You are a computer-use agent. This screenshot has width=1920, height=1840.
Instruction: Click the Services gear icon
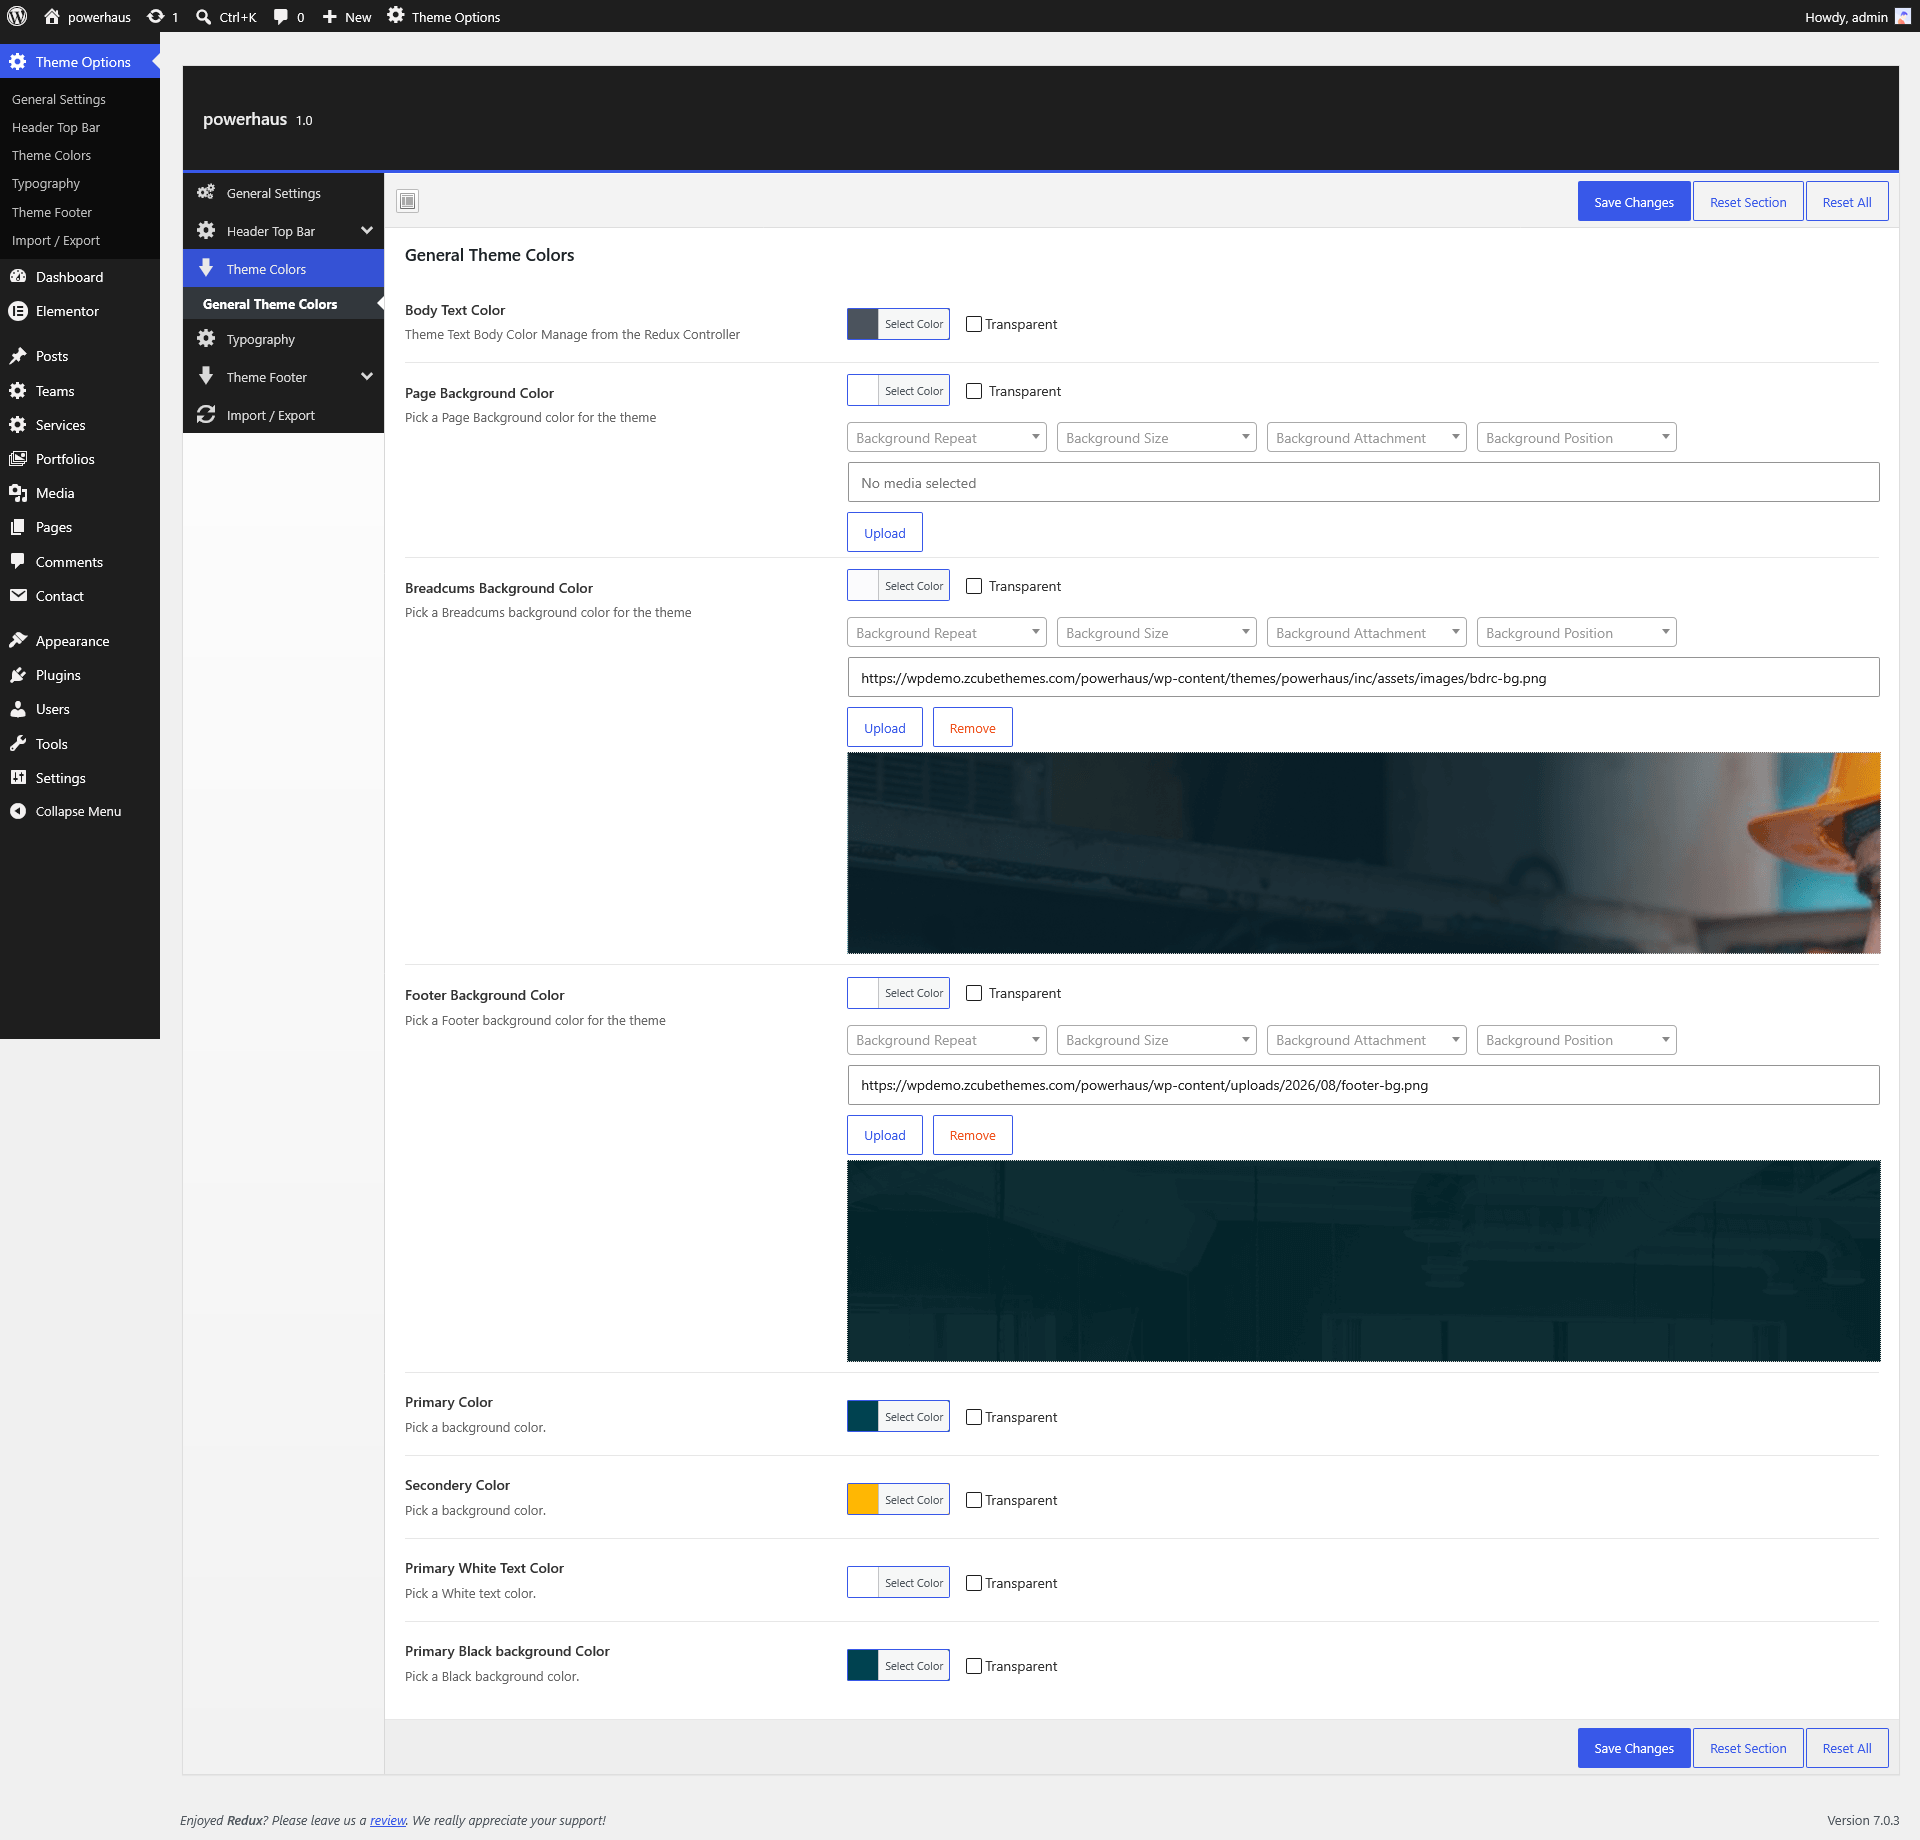pos(18,425)
